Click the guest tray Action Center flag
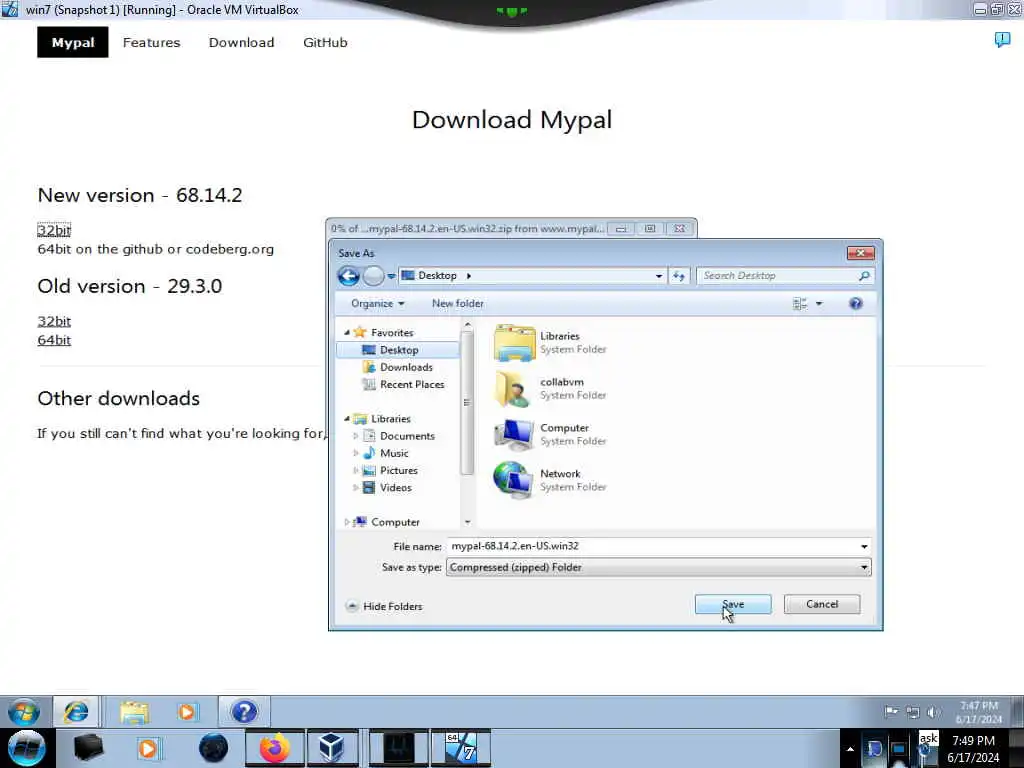Viewport: 1024px width, 768px height. point(891,712)
